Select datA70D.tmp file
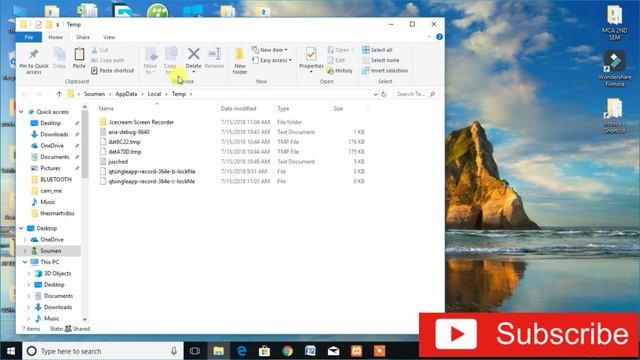The height and width of the screenshot is (360, 640). pos(125,151)
